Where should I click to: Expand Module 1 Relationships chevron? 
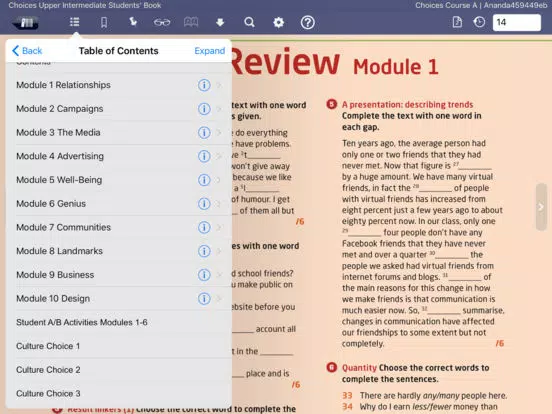coord(219,85)
